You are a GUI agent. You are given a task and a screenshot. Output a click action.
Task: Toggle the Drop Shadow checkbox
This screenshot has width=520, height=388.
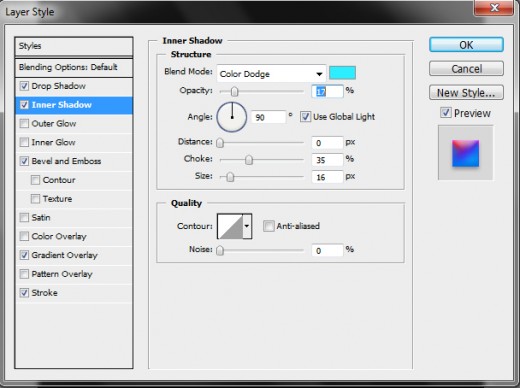pyautogui.click(x=24, y=86)
